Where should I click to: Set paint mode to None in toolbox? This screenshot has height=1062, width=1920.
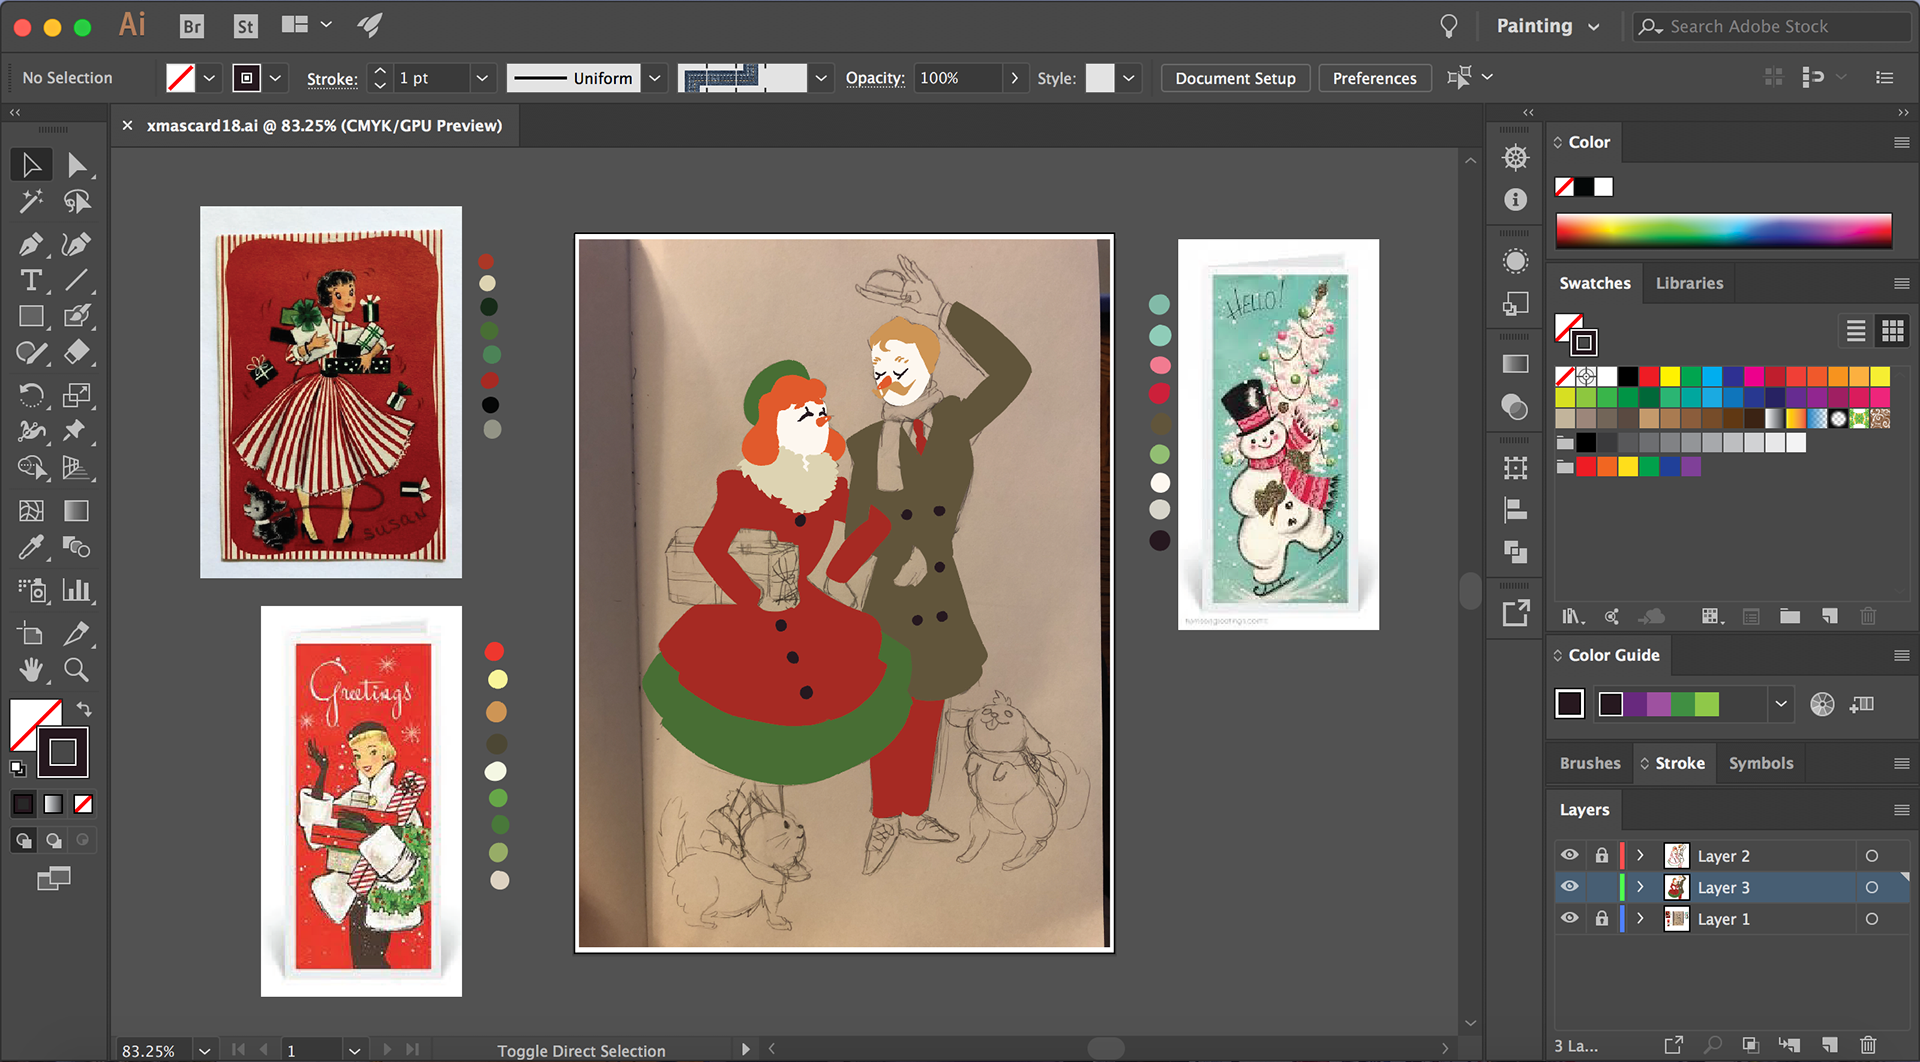pyautogui.click(x=83, y=804)
